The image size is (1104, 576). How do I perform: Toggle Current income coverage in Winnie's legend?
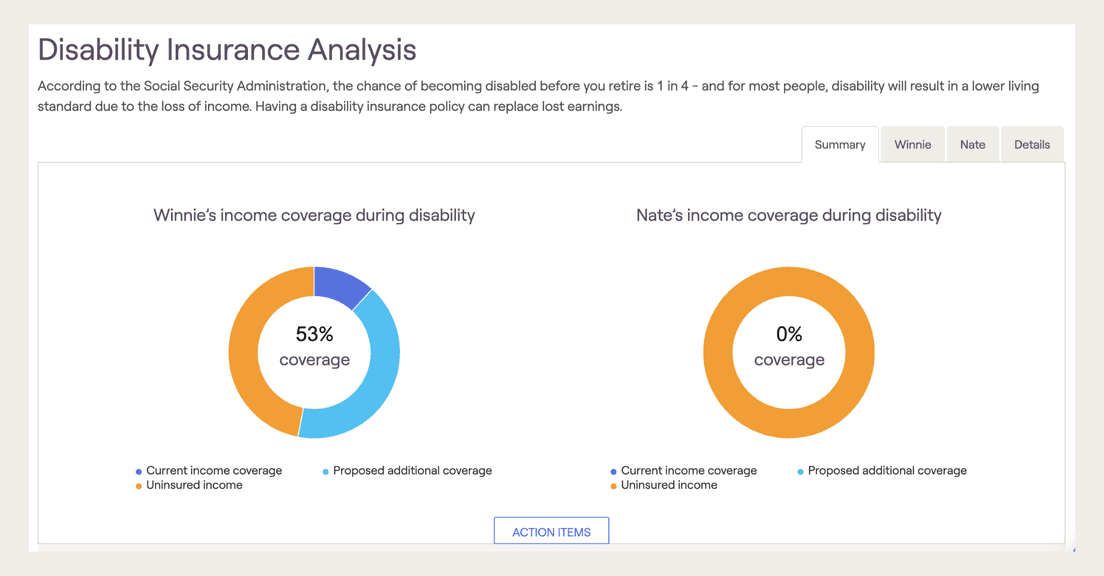(x=209, y=470)
